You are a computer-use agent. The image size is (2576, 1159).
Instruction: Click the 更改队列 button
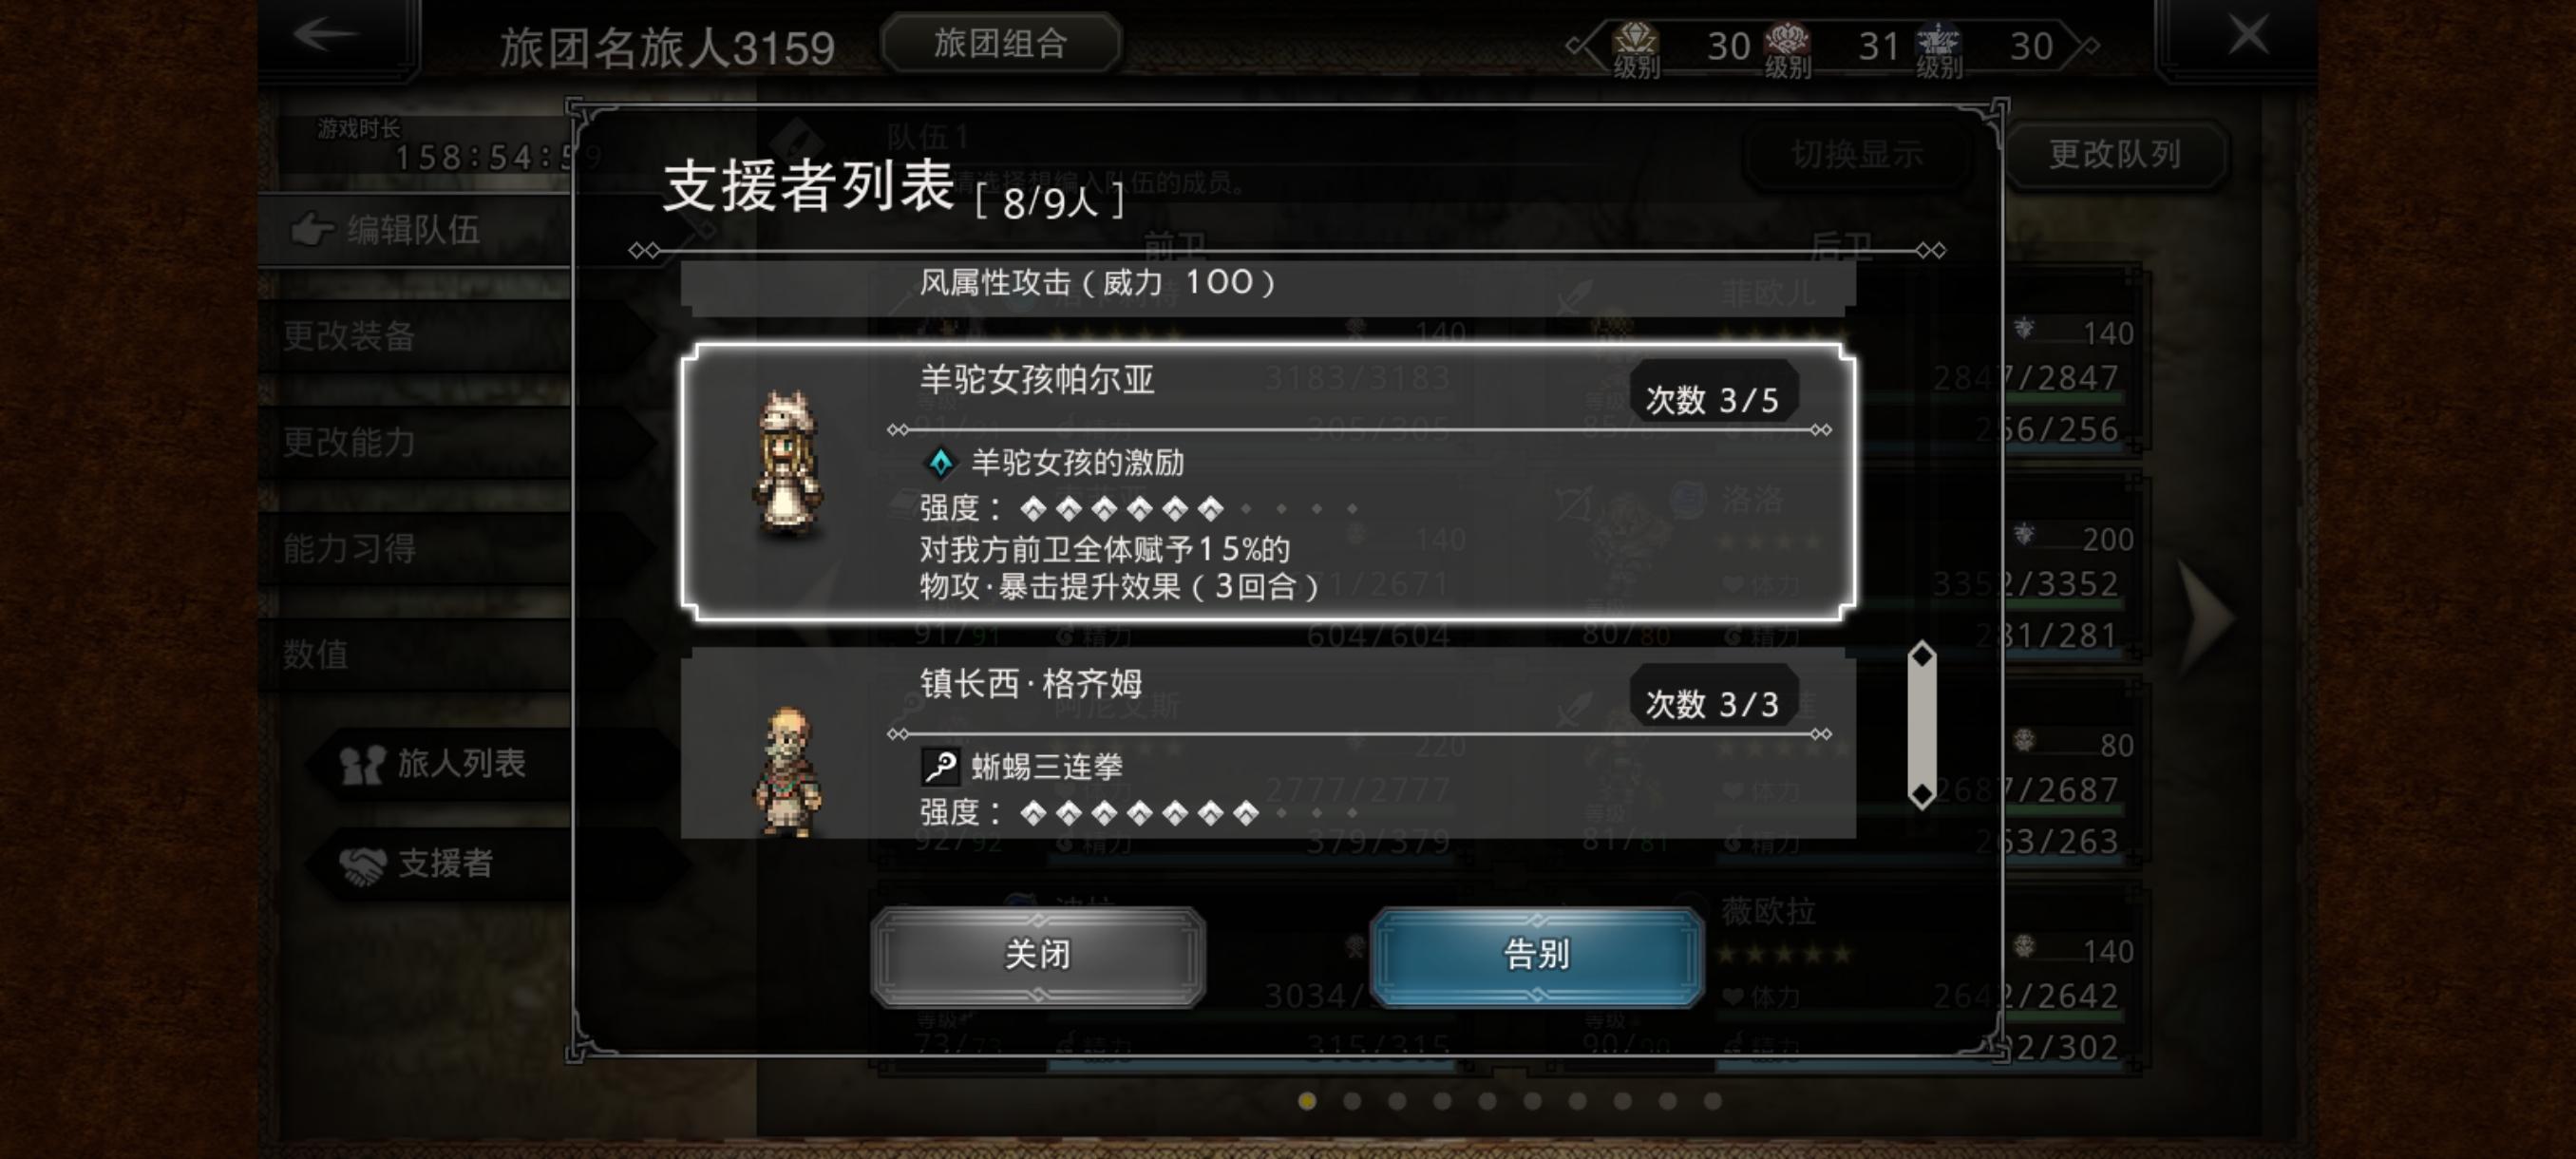(2115, 154)
